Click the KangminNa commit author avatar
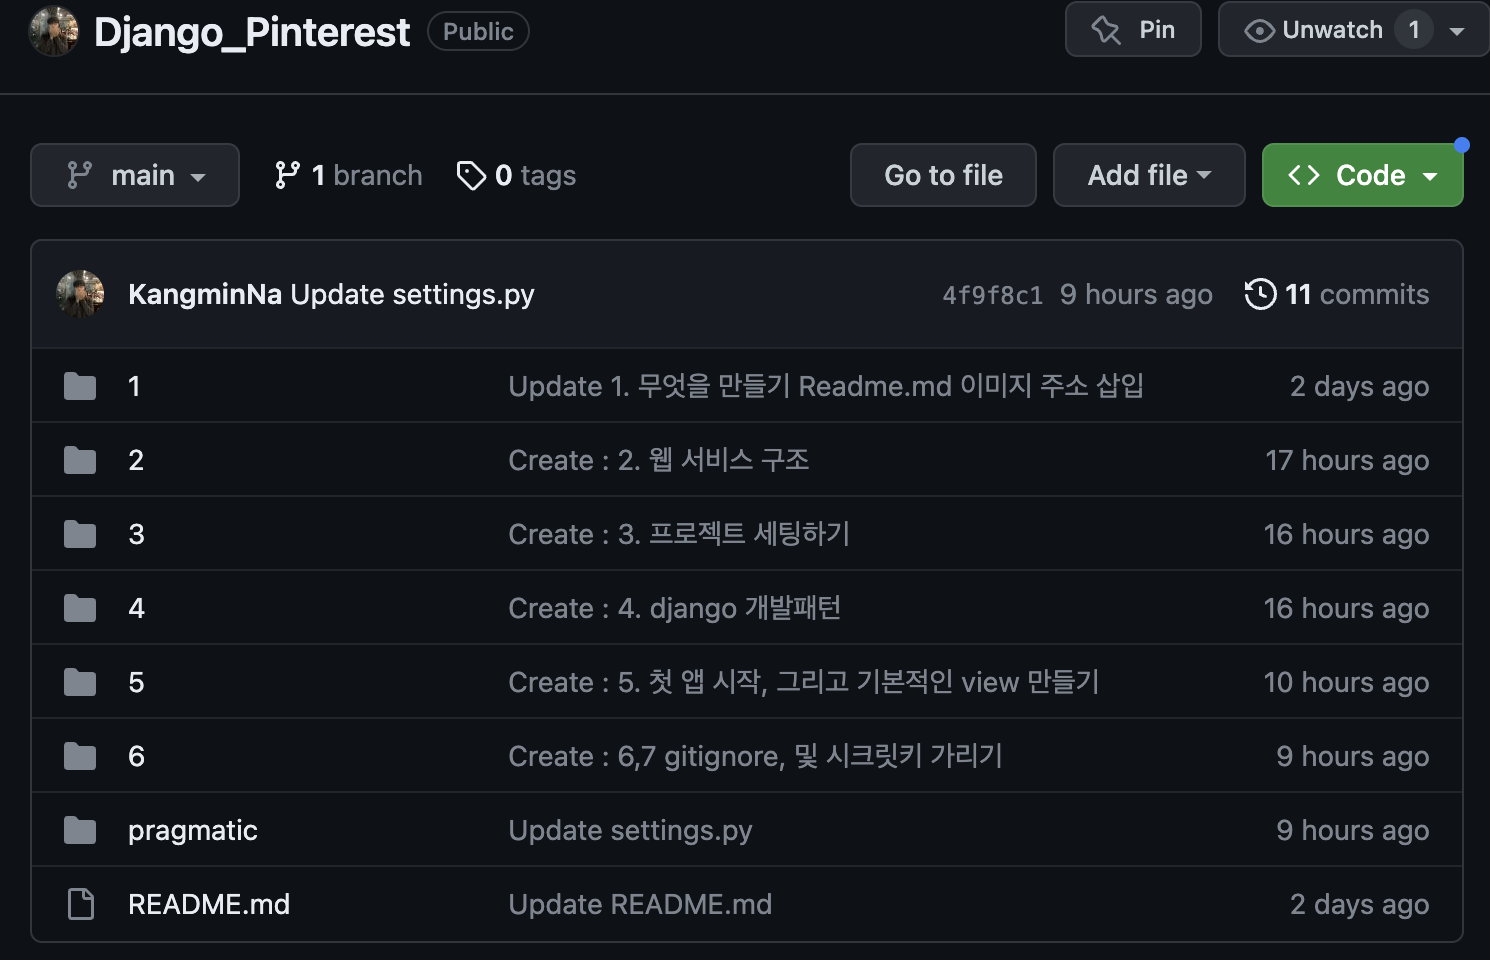This screenshot has width=1490, height=960. click(81, 294)
